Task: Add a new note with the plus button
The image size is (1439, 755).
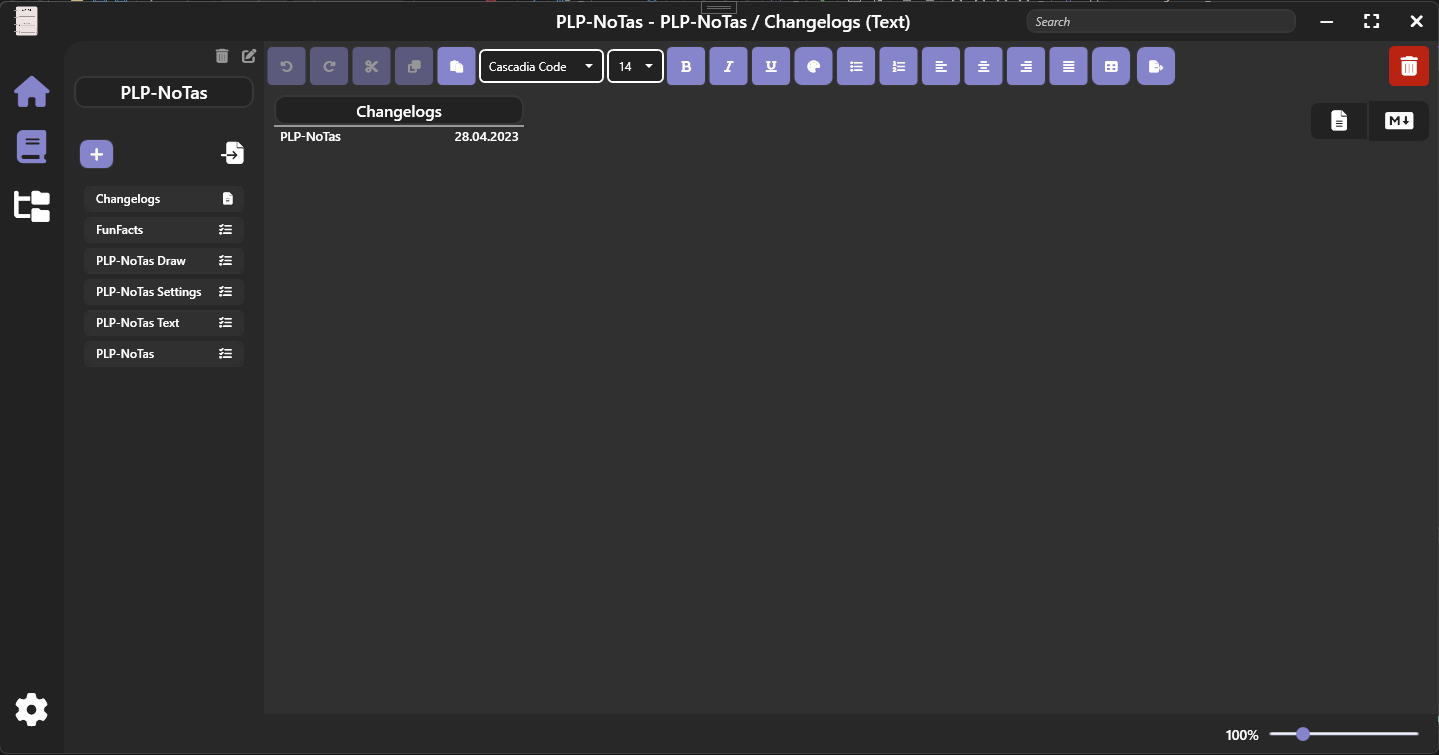Action: [96, 153]
